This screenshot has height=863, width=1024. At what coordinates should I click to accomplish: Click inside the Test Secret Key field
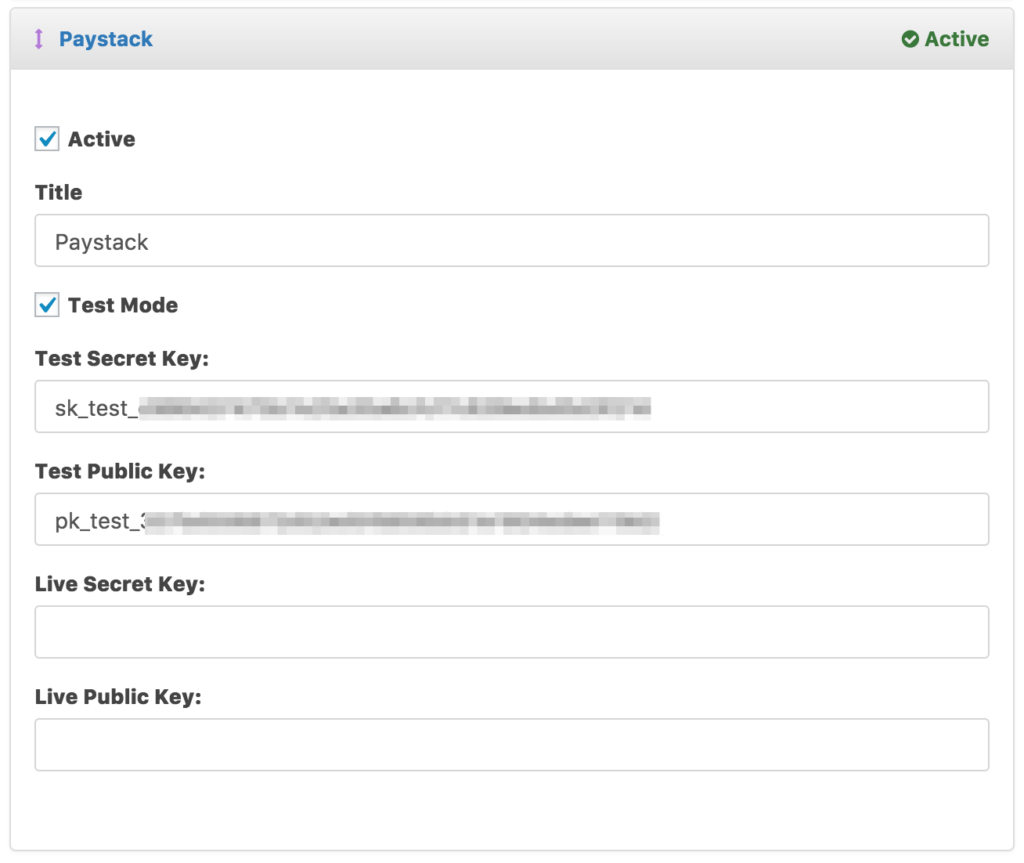[512, 406]
